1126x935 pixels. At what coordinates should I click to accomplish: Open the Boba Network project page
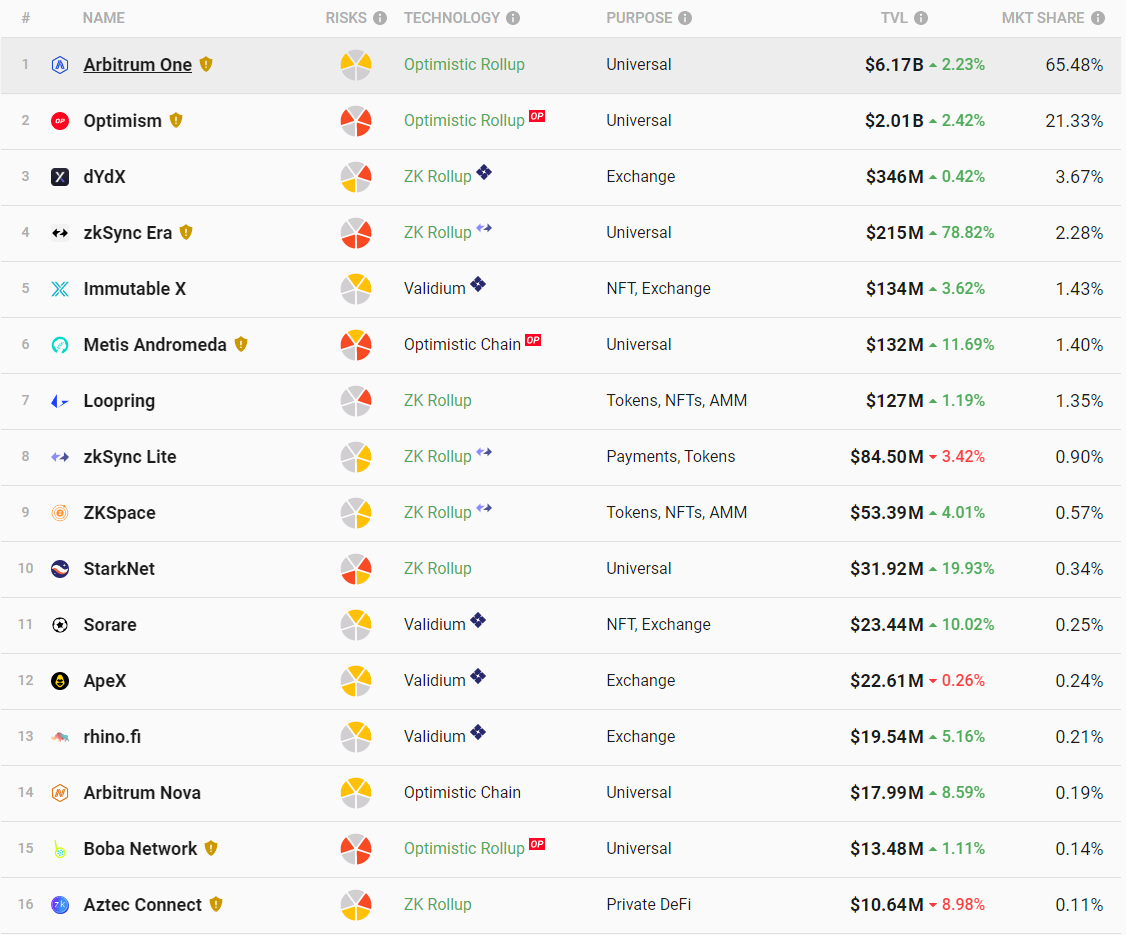[x=140, y=849]
